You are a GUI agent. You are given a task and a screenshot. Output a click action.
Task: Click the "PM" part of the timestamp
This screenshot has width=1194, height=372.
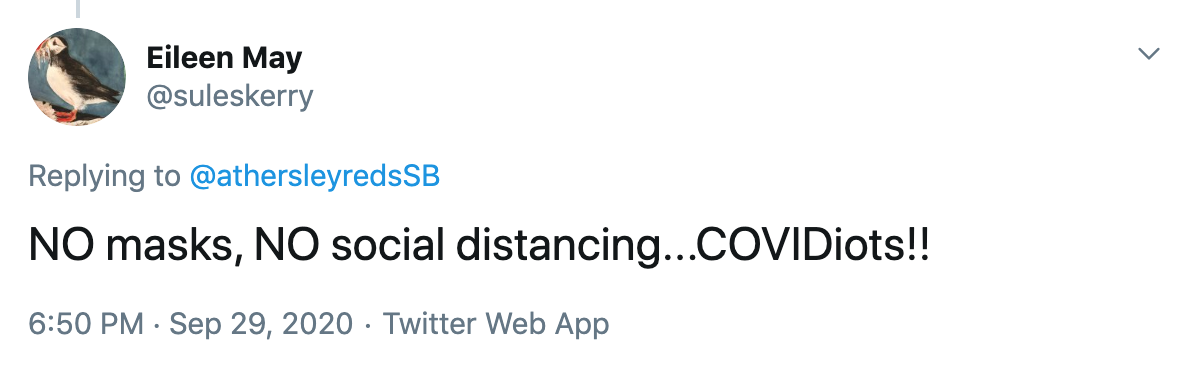click(x=121, y=324)
